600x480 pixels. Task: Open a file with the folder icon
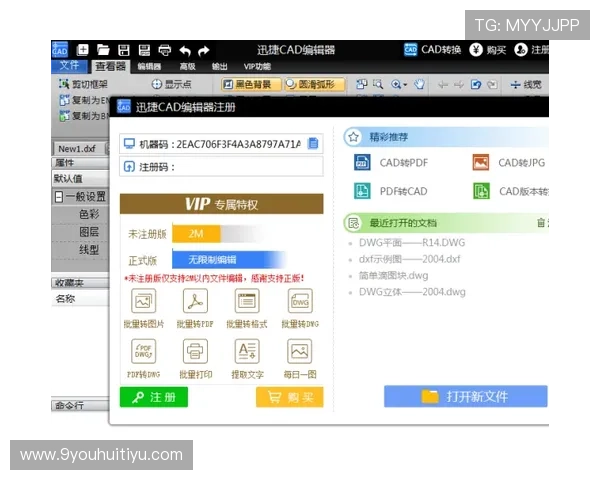pos(103,50)
